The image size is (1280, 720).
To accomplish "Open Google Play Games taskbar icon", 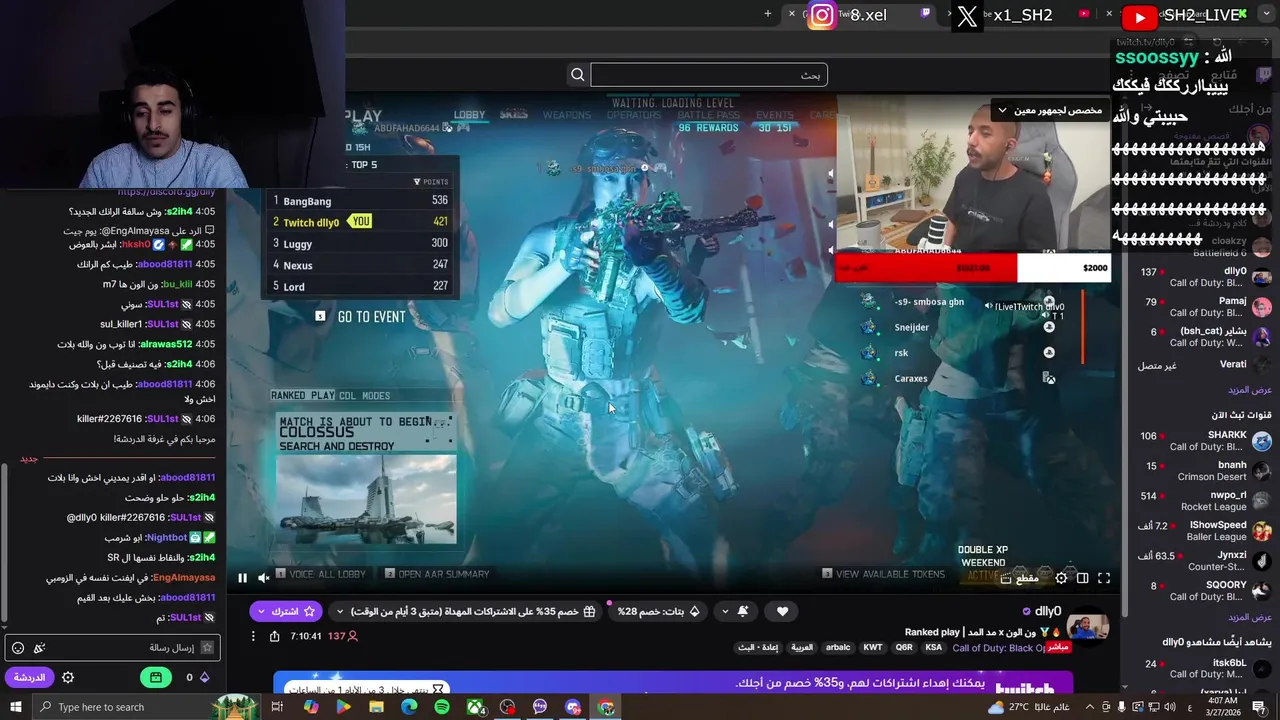I will point(343,707).
